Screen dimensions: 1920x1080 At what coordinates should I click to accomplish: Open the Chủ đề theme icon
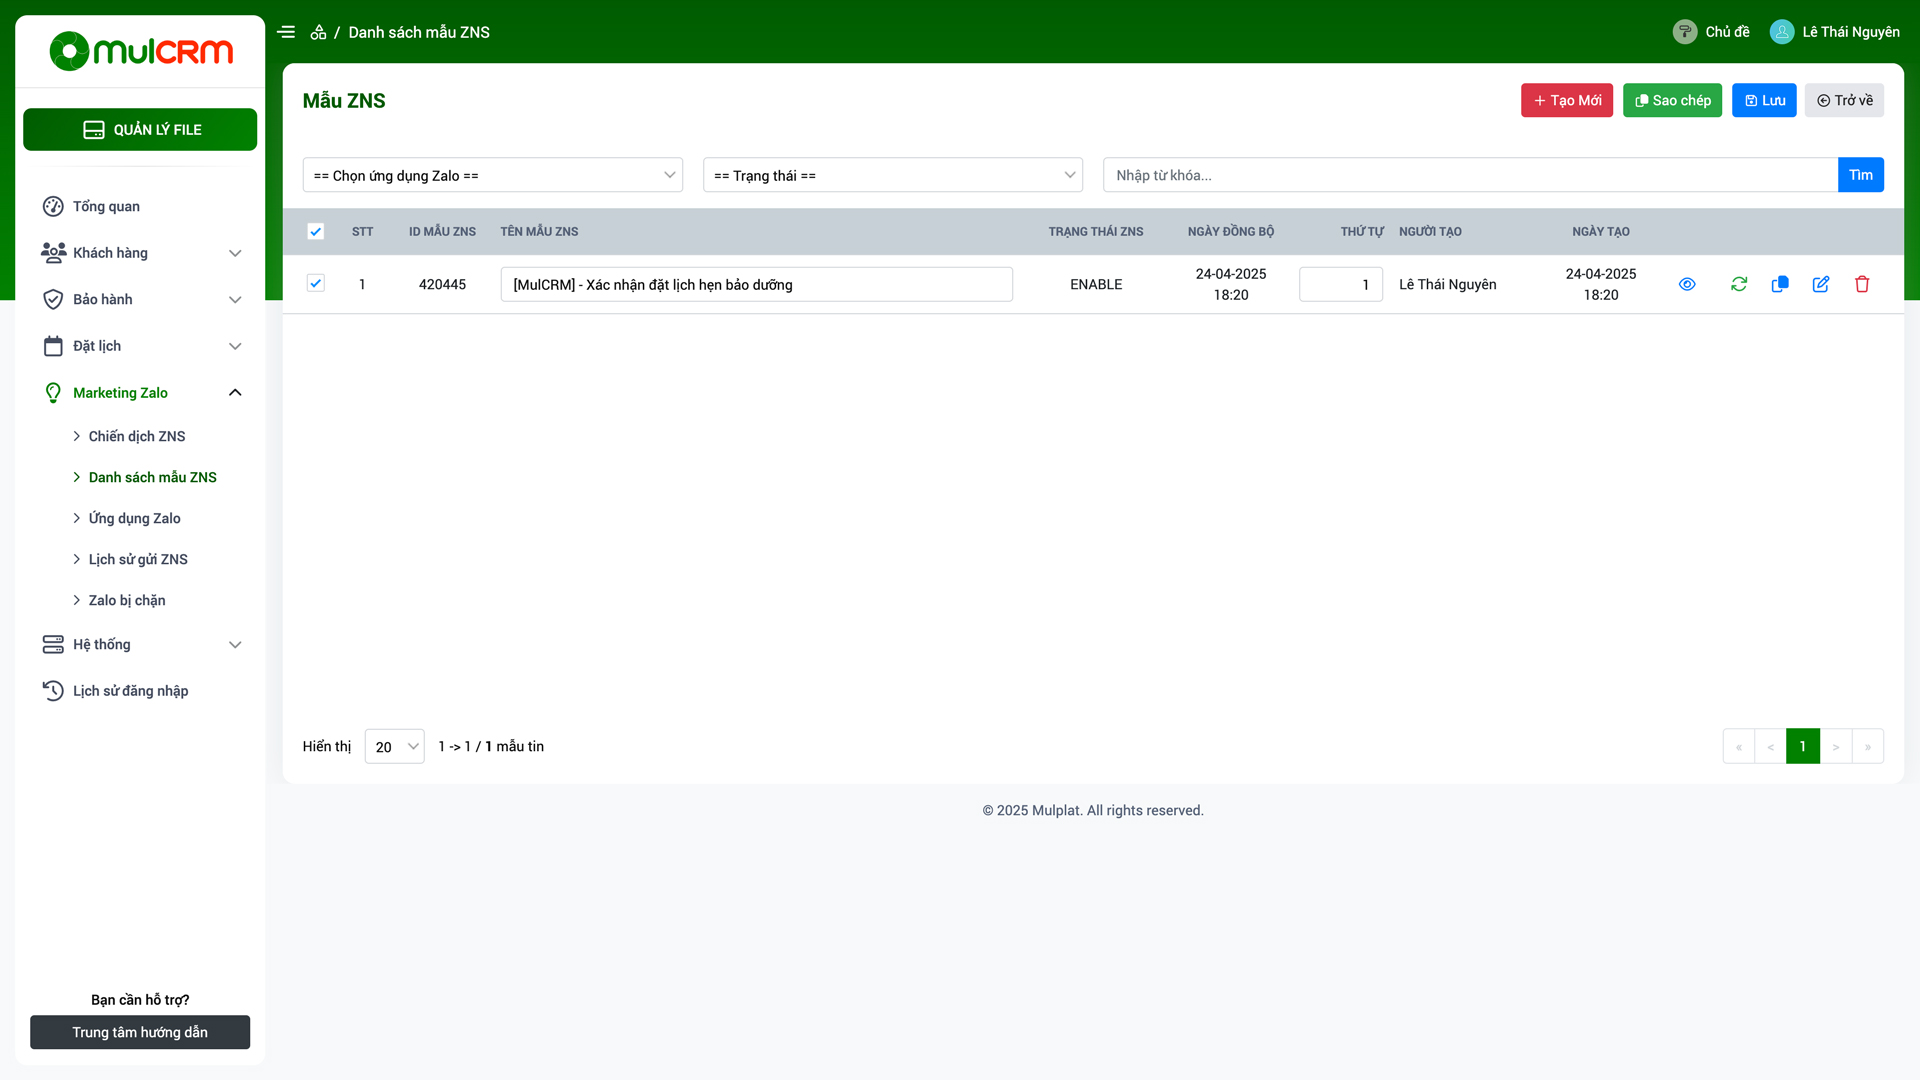pos(1685,32)
